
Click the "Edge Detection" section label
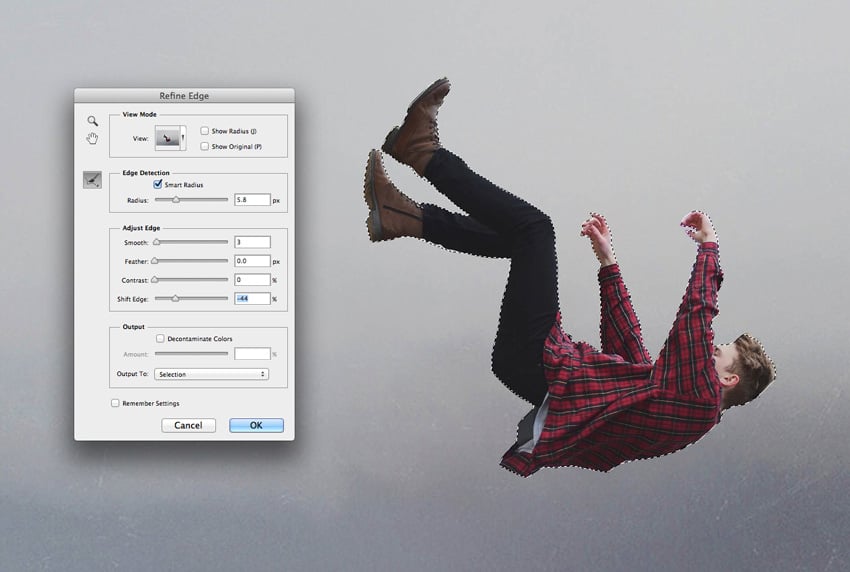(146, 172)
